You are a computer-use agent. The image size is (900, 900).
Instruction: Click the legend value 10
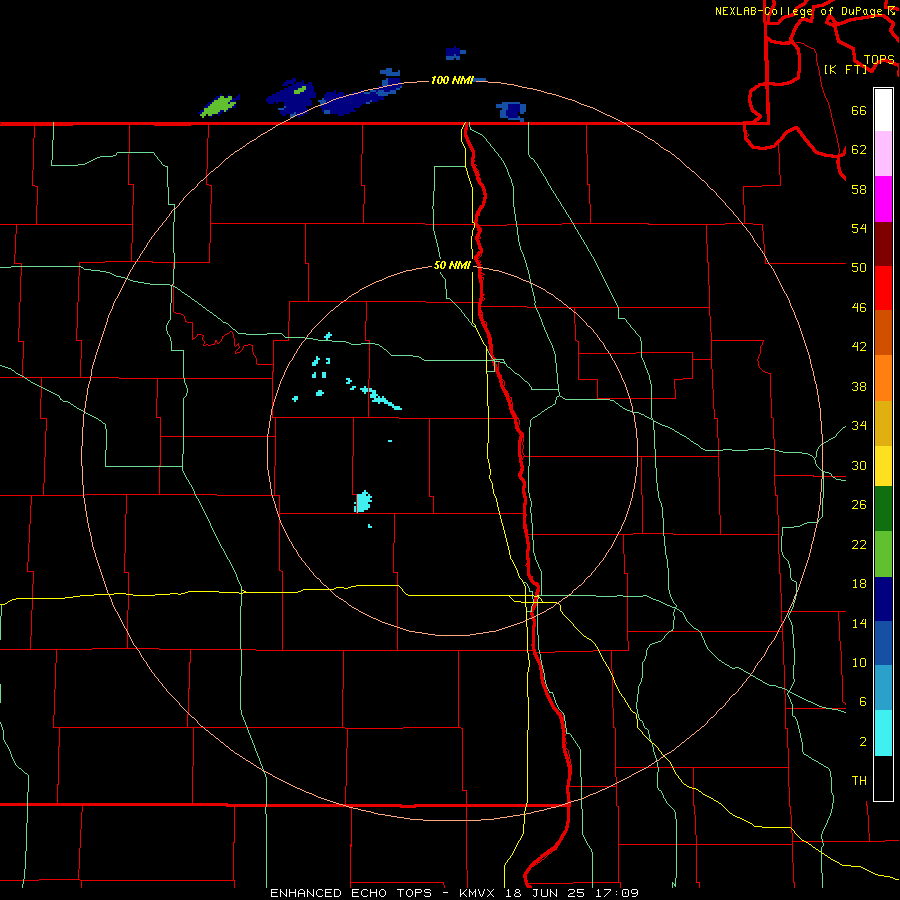[859, 662]
